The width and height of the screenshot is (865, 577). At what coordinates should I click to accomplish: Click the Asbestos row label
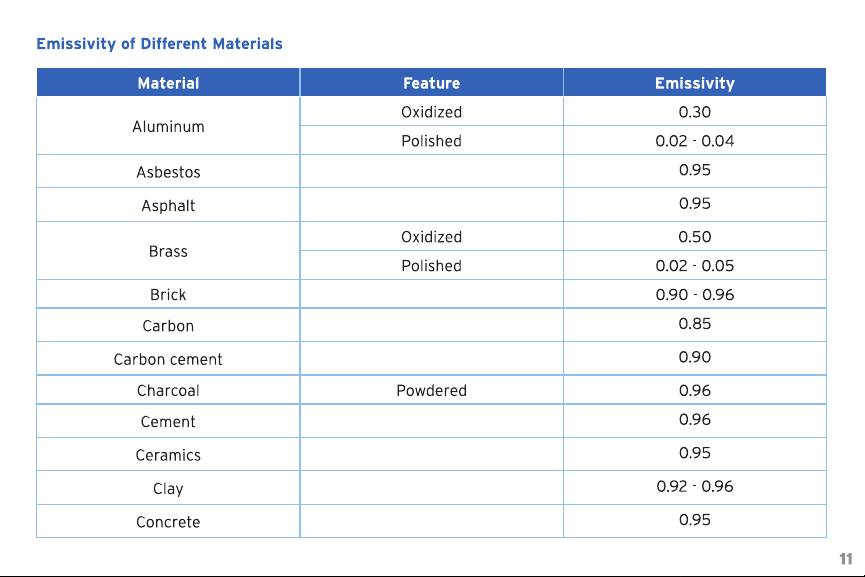[168, 172]
